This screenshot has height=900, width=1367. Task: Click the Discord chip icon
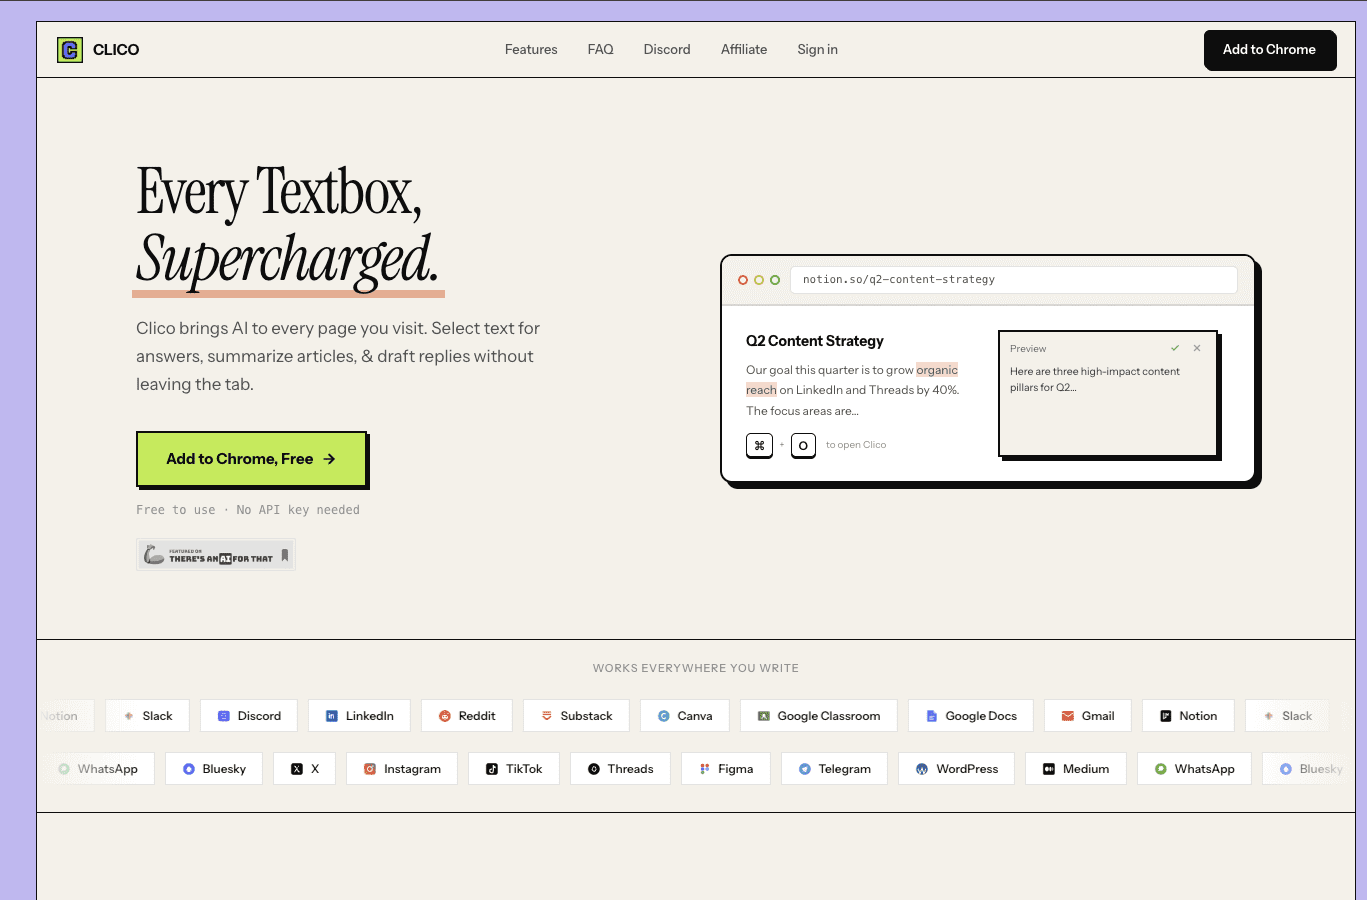(x=224, y=716)
